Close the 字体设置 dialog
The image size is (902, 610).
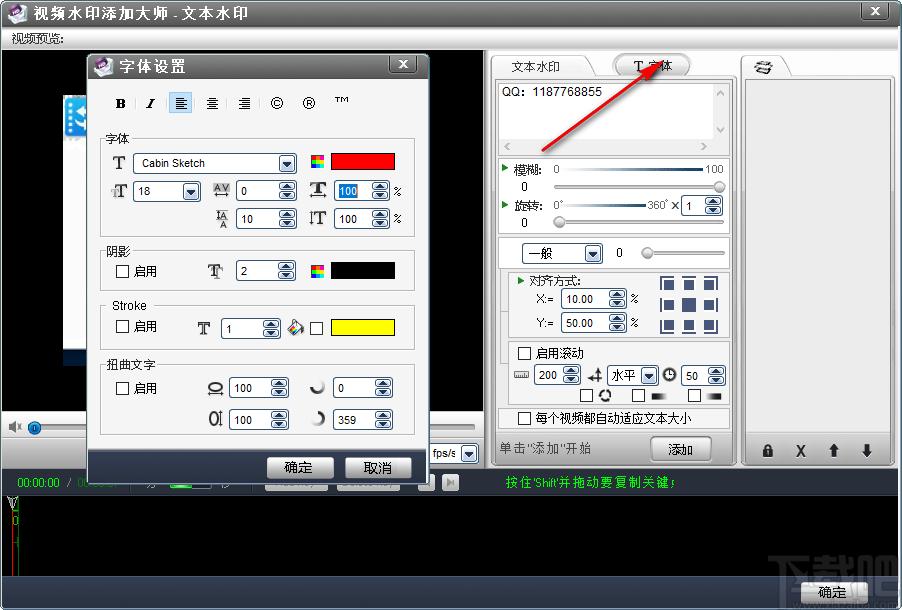click(x=403, y=64)
